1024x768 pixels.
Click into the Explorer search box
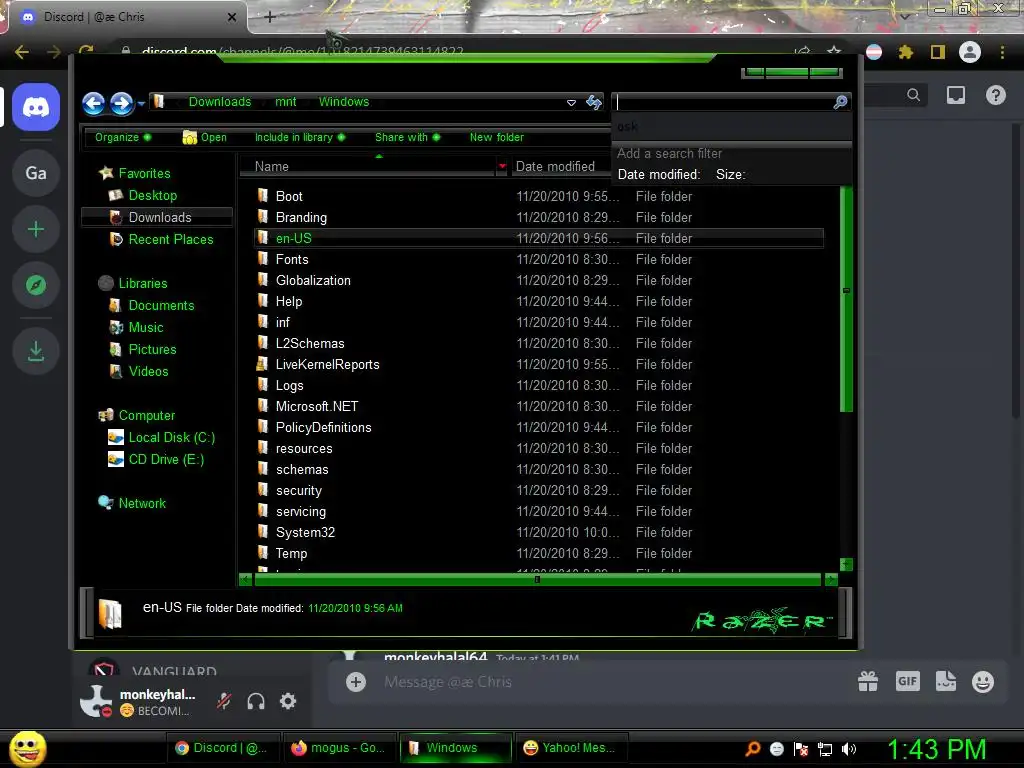pyautogui.click(x=724, y=102)
